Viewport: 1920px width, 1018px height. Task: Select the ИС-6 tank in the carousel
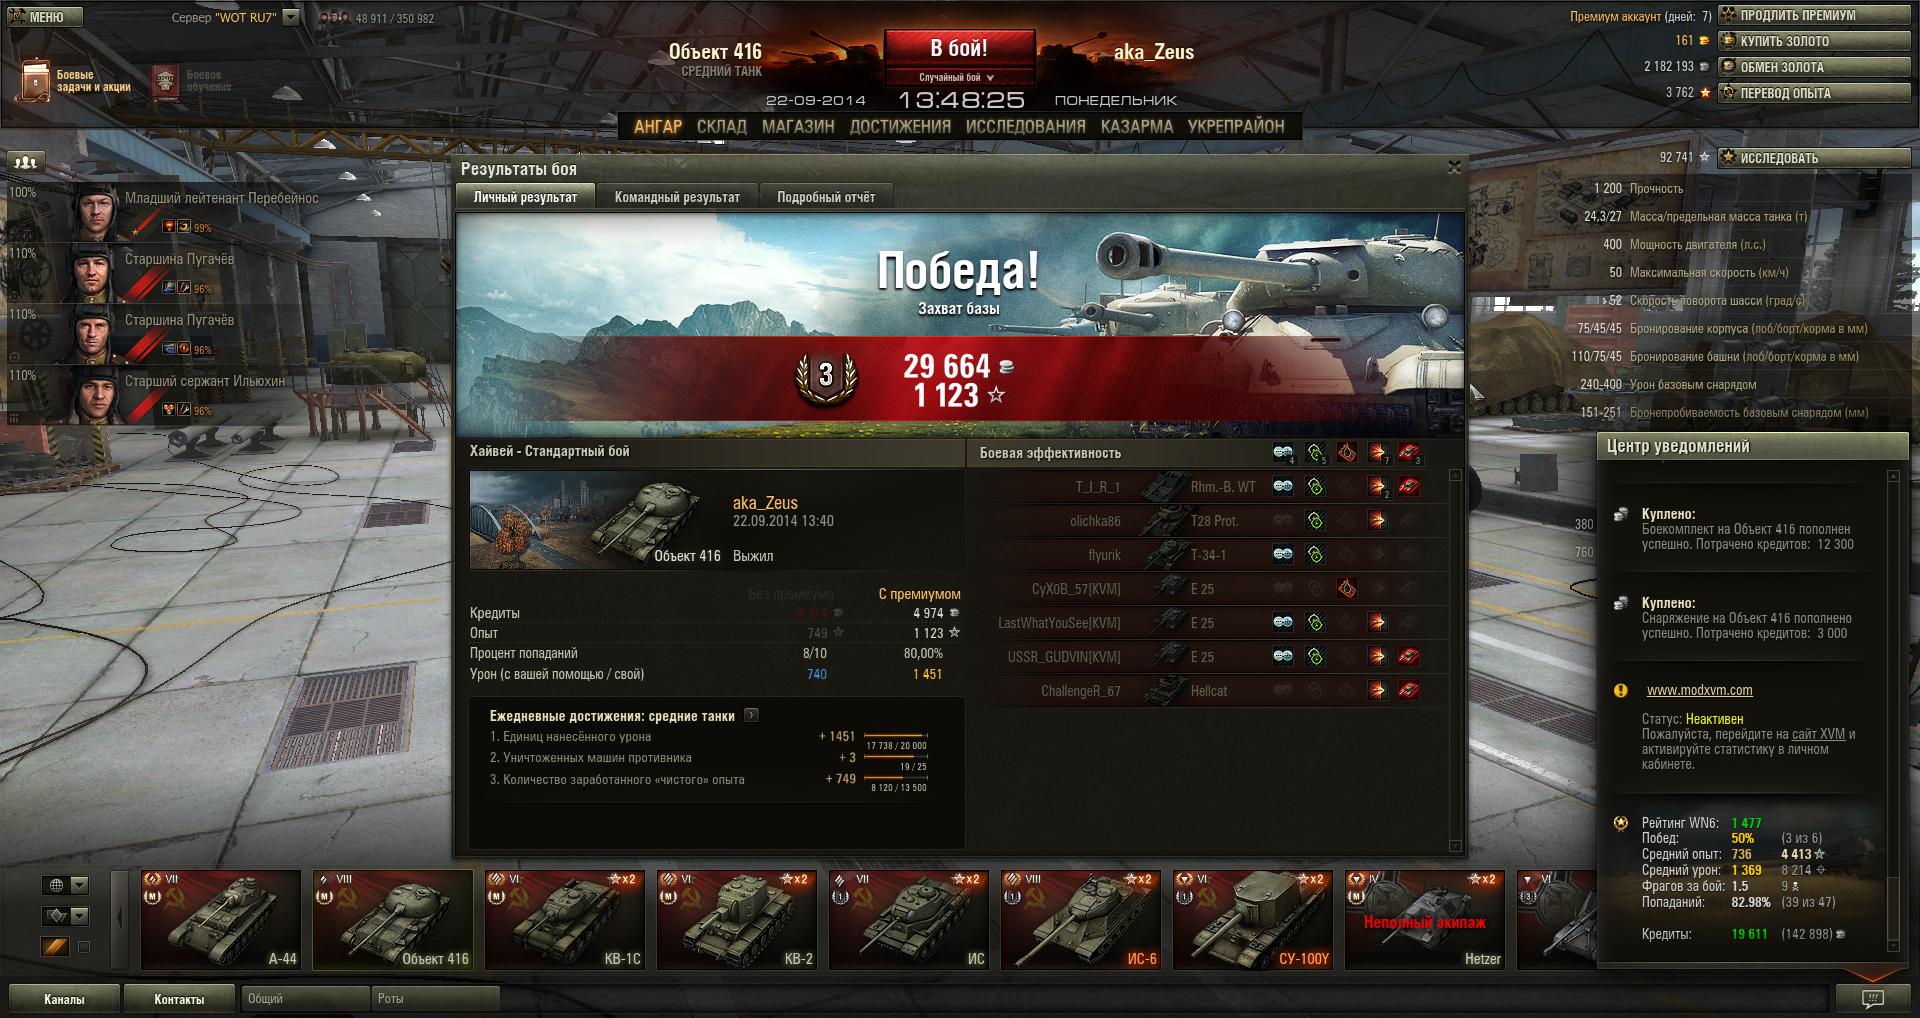pos(1082,920)
